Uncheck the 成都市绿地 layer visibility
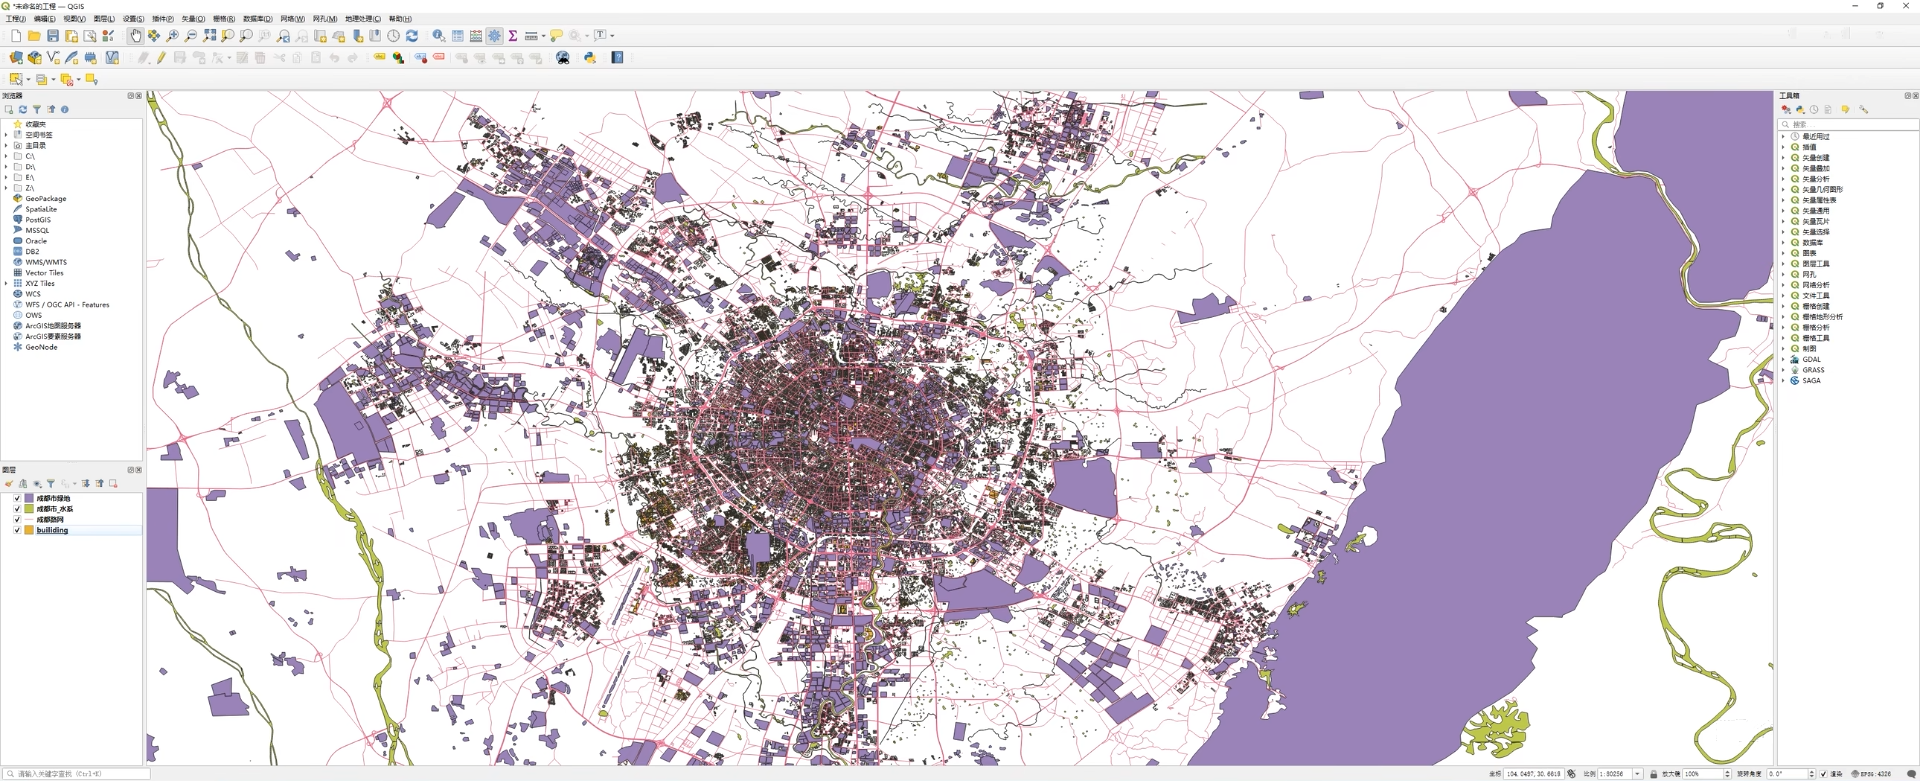 point(17,498)
